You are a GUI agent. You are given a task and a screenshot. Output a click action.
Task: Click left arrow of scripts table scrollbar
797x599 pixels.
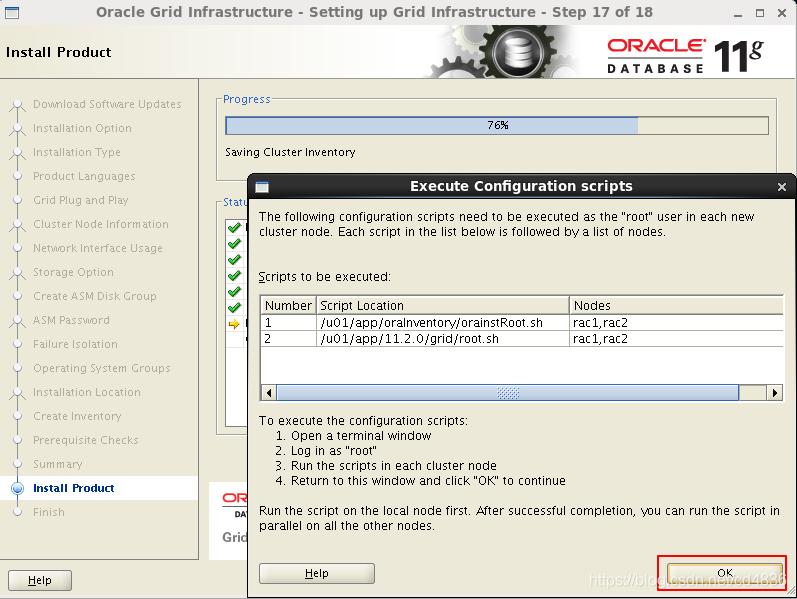[x=268, y=393]
